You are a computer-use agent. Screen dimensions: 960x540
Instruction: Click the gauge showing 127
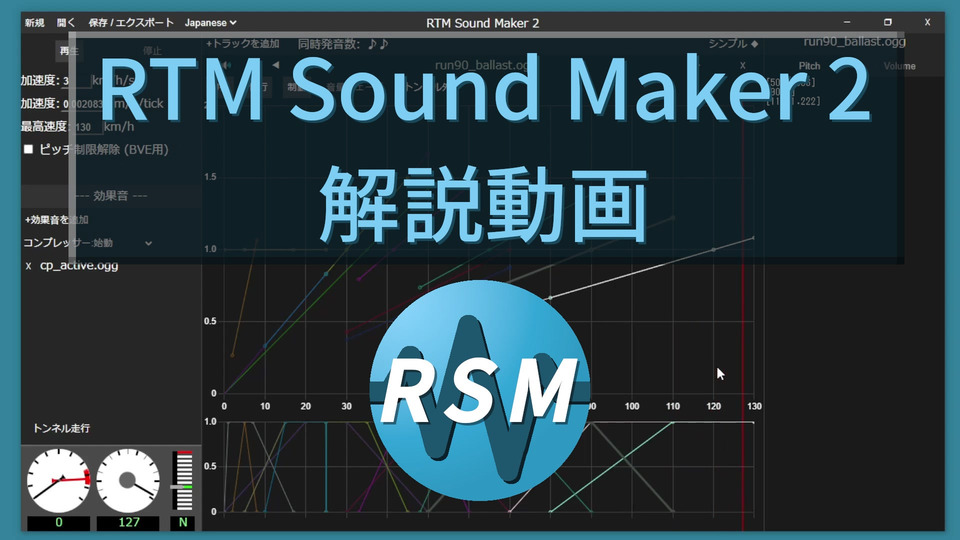click(127, 481)
